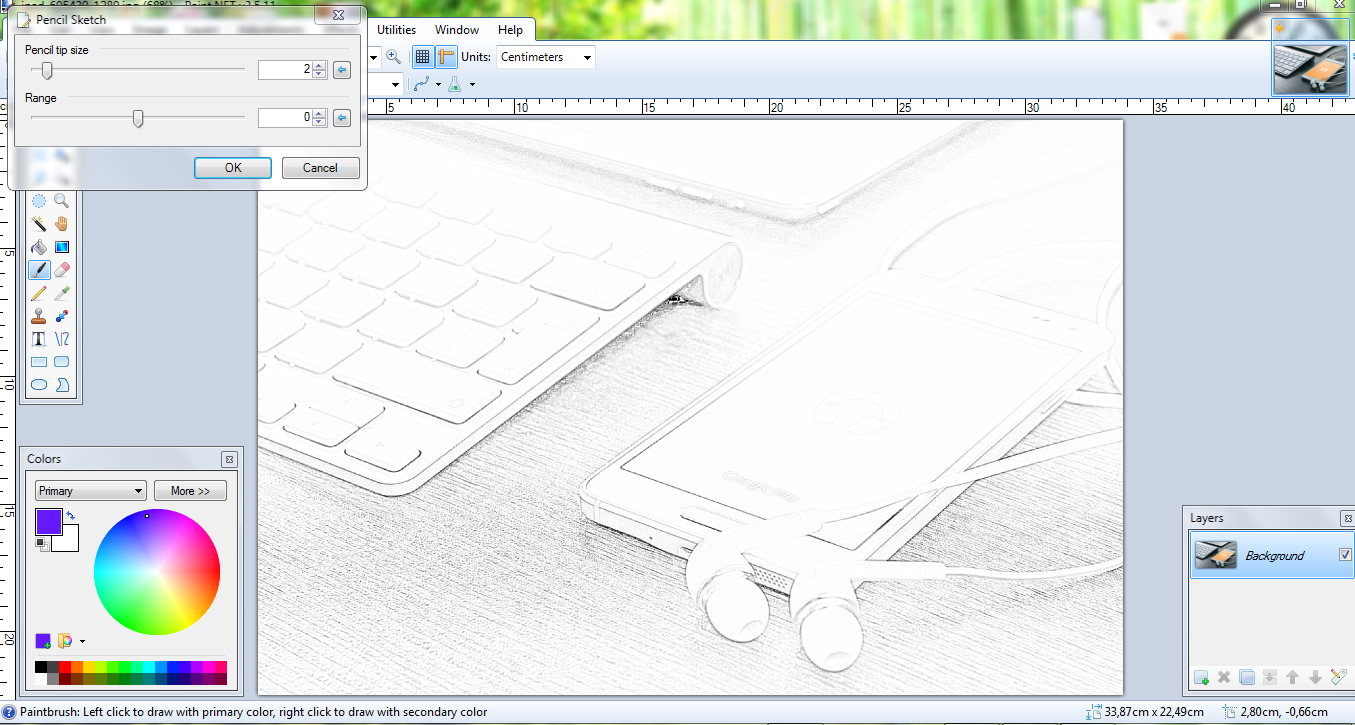
Task: Select the Freeform Shape tool
Action: click(x=62, y=385)
